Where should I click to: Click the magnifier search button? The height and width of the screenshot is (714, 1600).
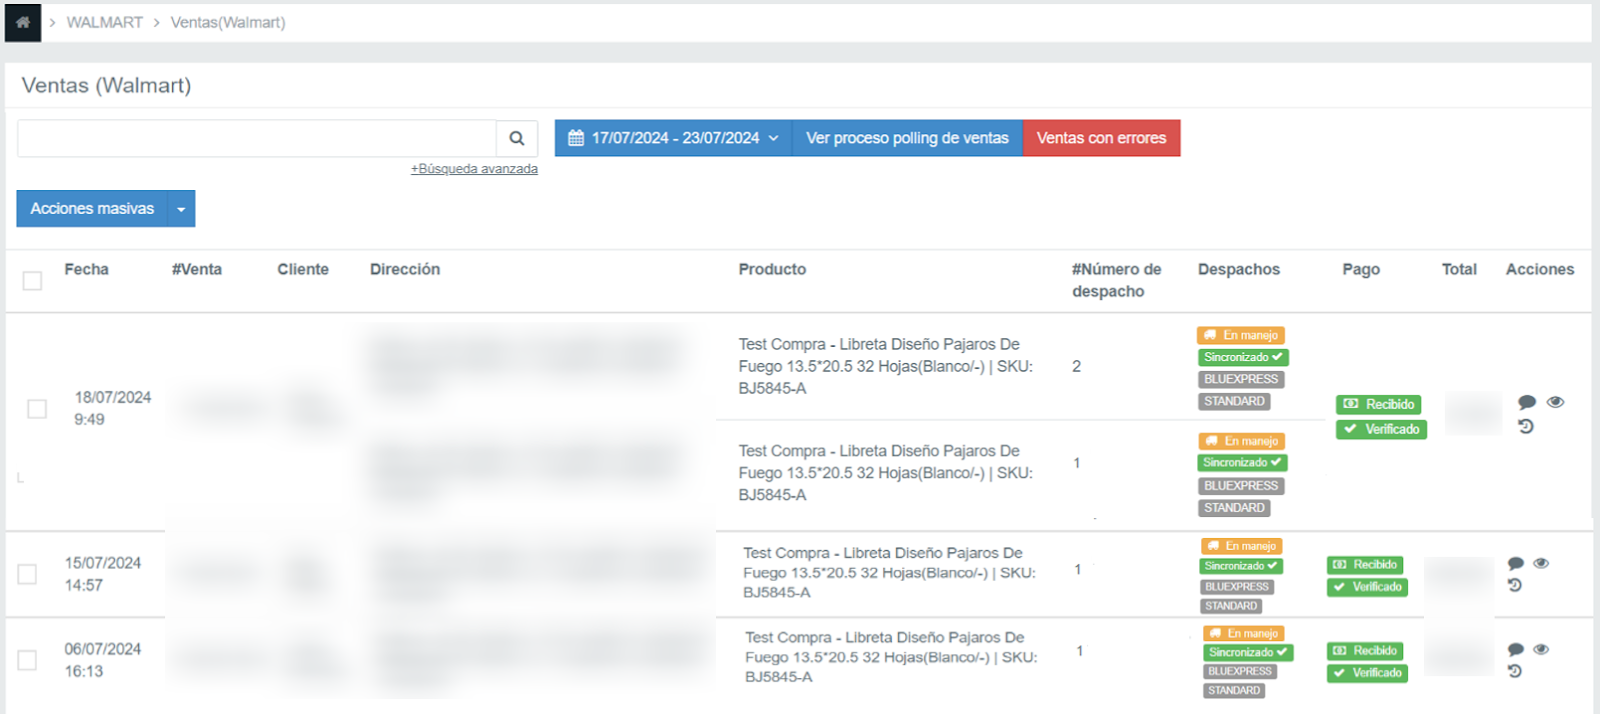(517, 138)
